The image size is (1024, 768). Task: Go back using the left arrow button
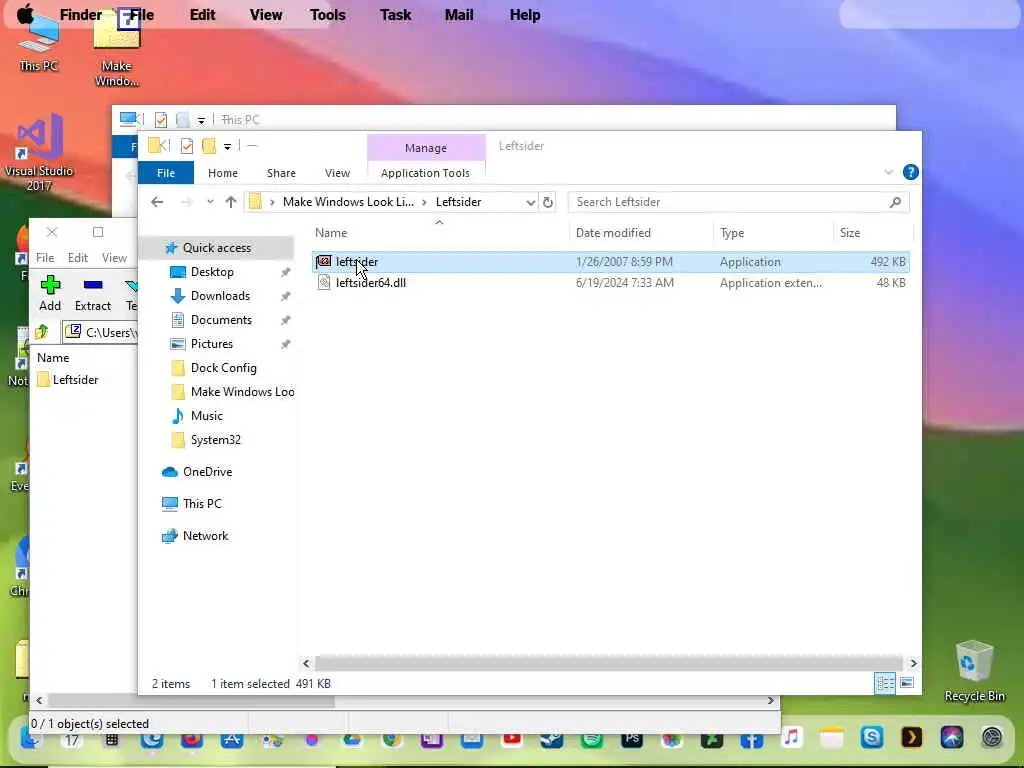point(157,202)
